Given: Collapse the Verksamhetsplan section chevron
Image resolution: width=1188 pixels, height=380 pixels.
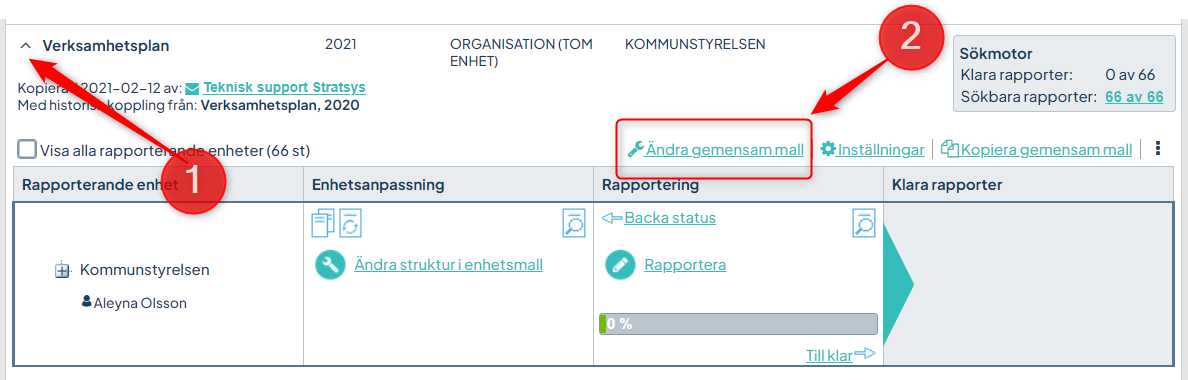Looking at the screenshot, I should [x=26, y=45].
